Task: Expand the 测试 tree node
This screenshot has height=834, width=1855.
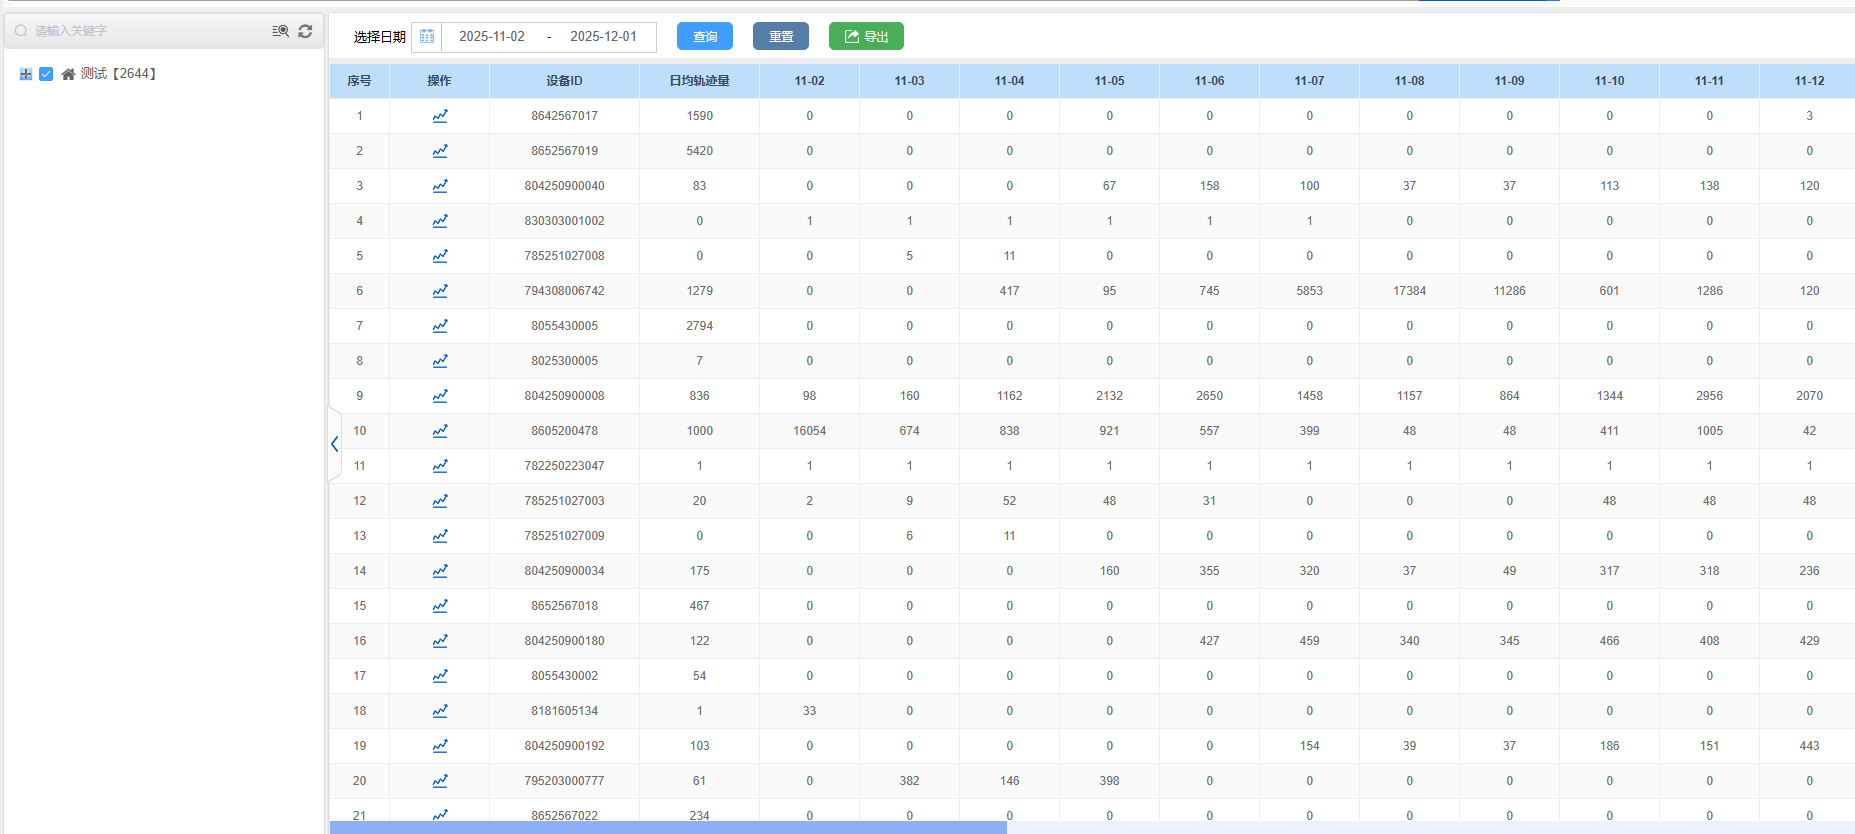Action: (x=26, y=74)
